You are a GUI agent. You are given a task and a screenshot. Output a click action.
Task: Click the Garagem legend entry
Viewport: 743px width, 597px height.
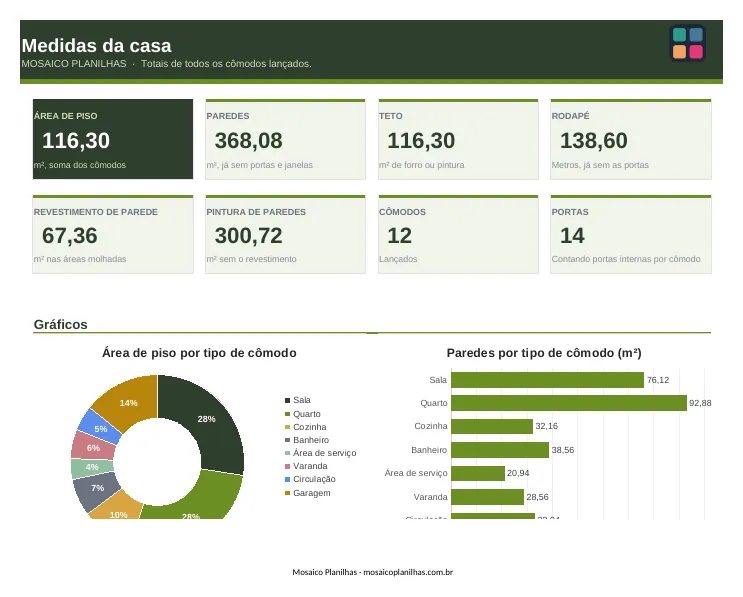308,493
